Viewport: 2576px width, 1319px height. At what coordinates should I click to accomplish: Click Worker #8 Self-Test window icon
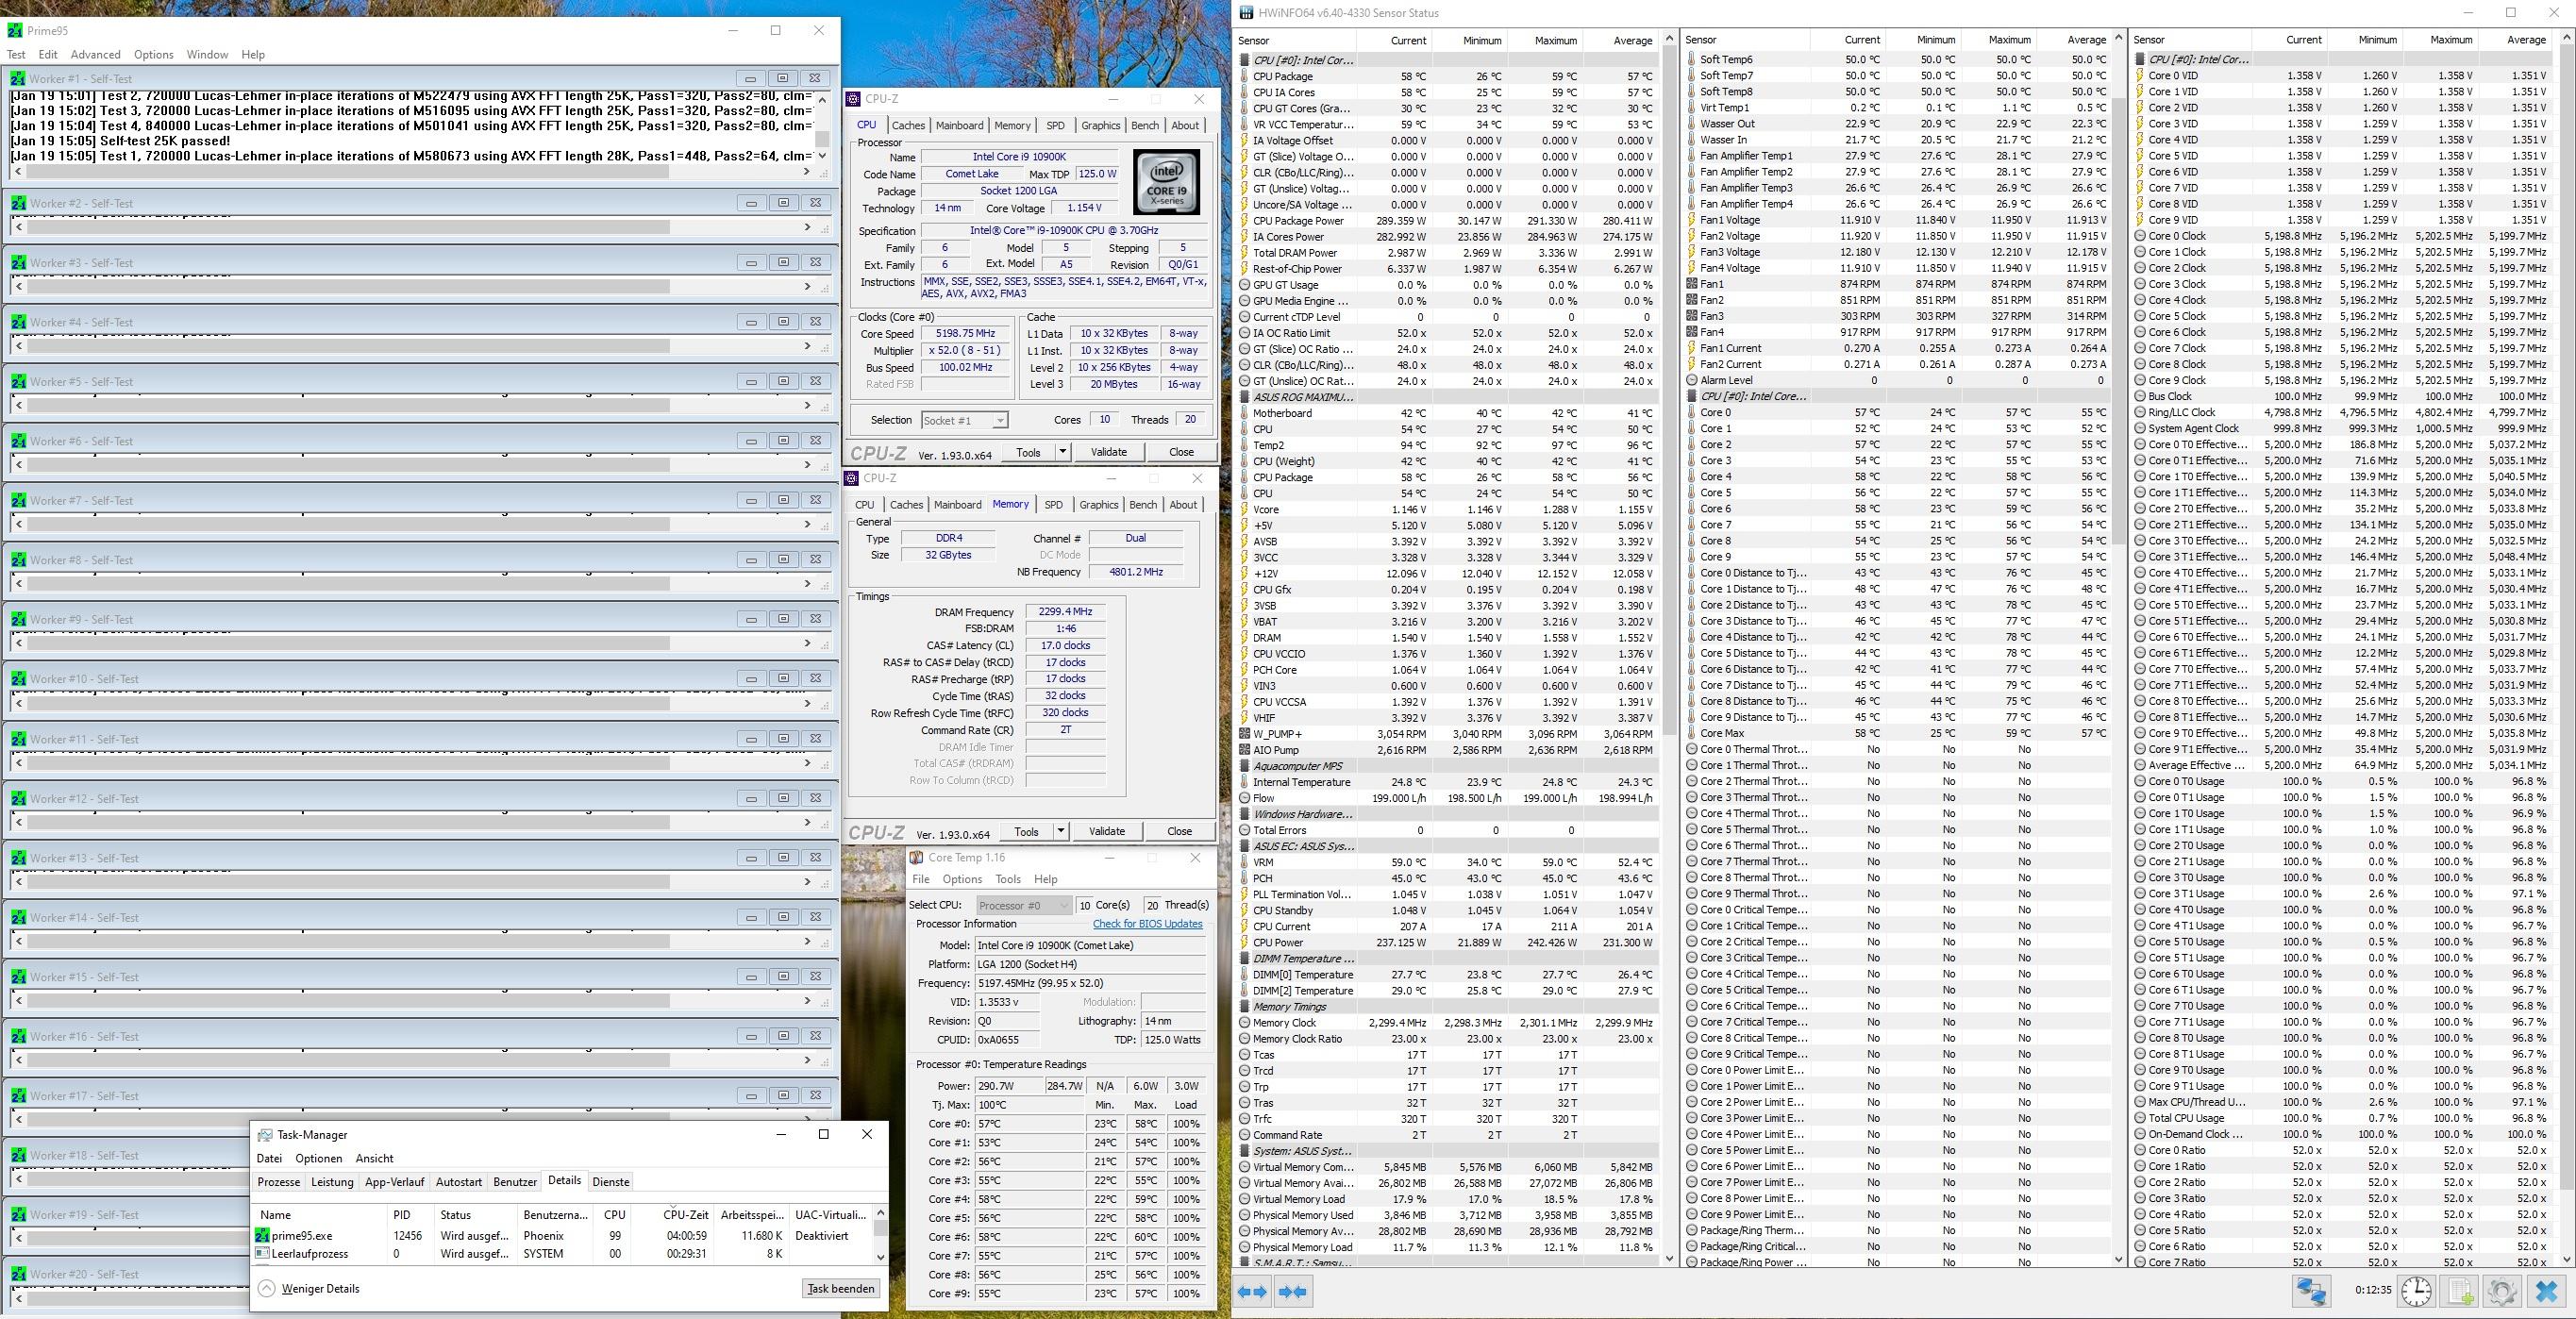17,560
